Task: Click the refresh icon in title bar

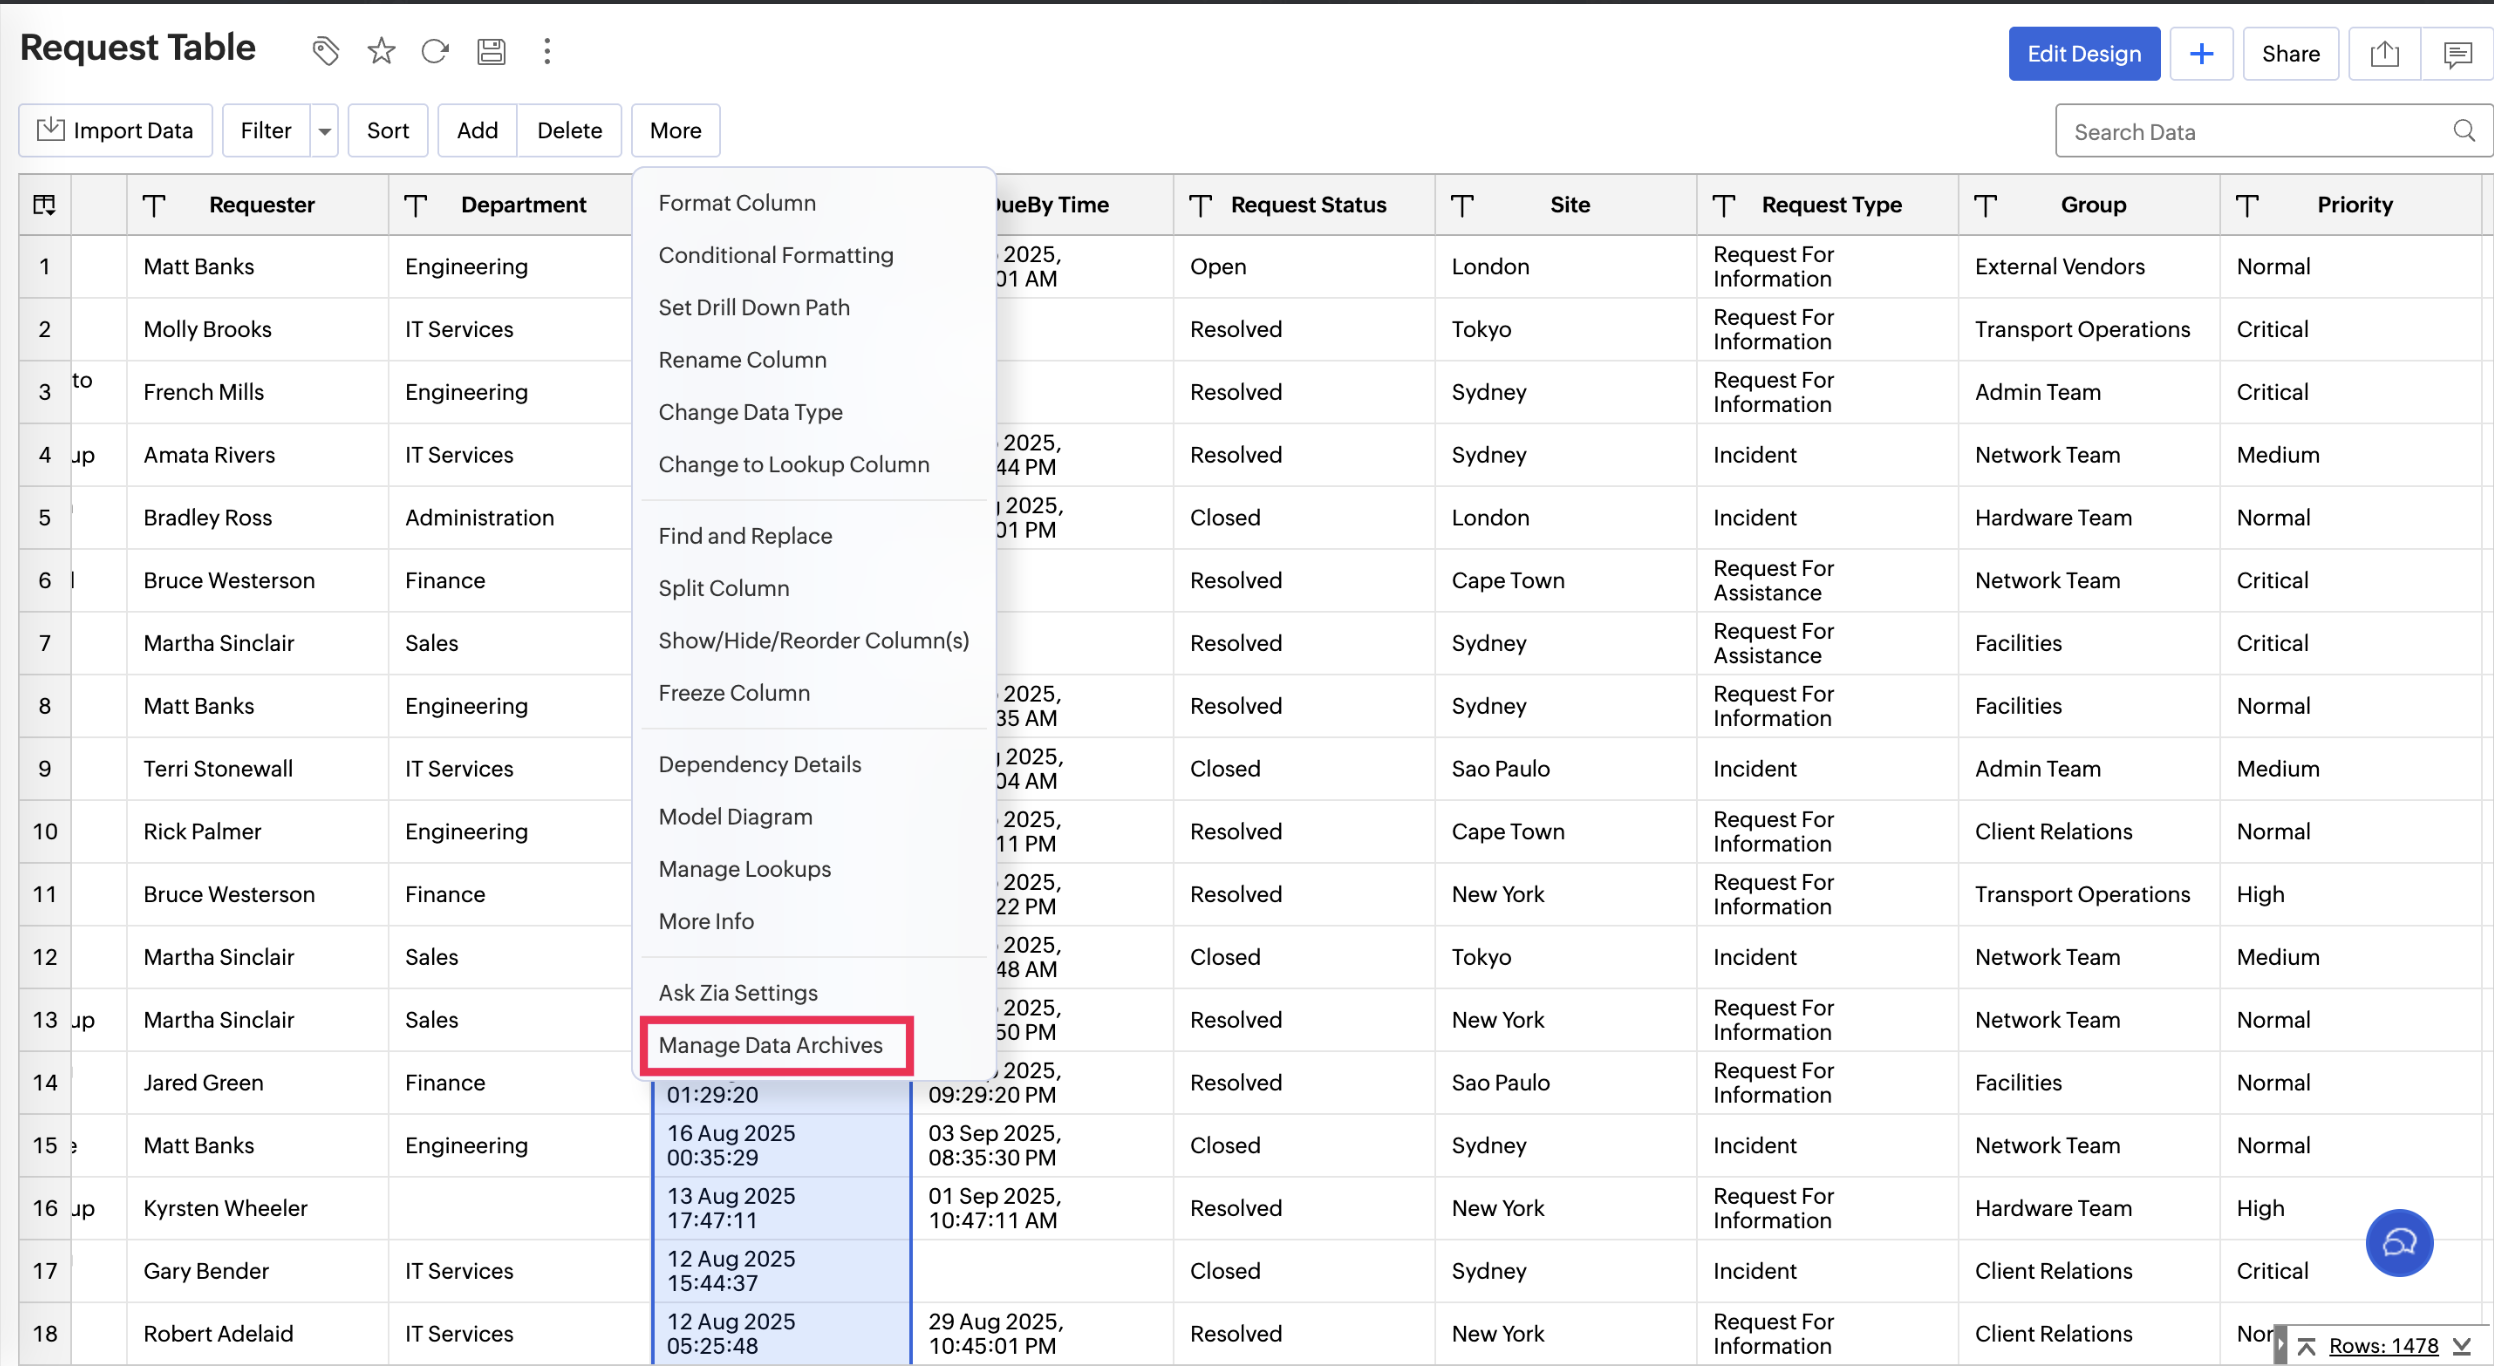Action: (x=435, y=51)
